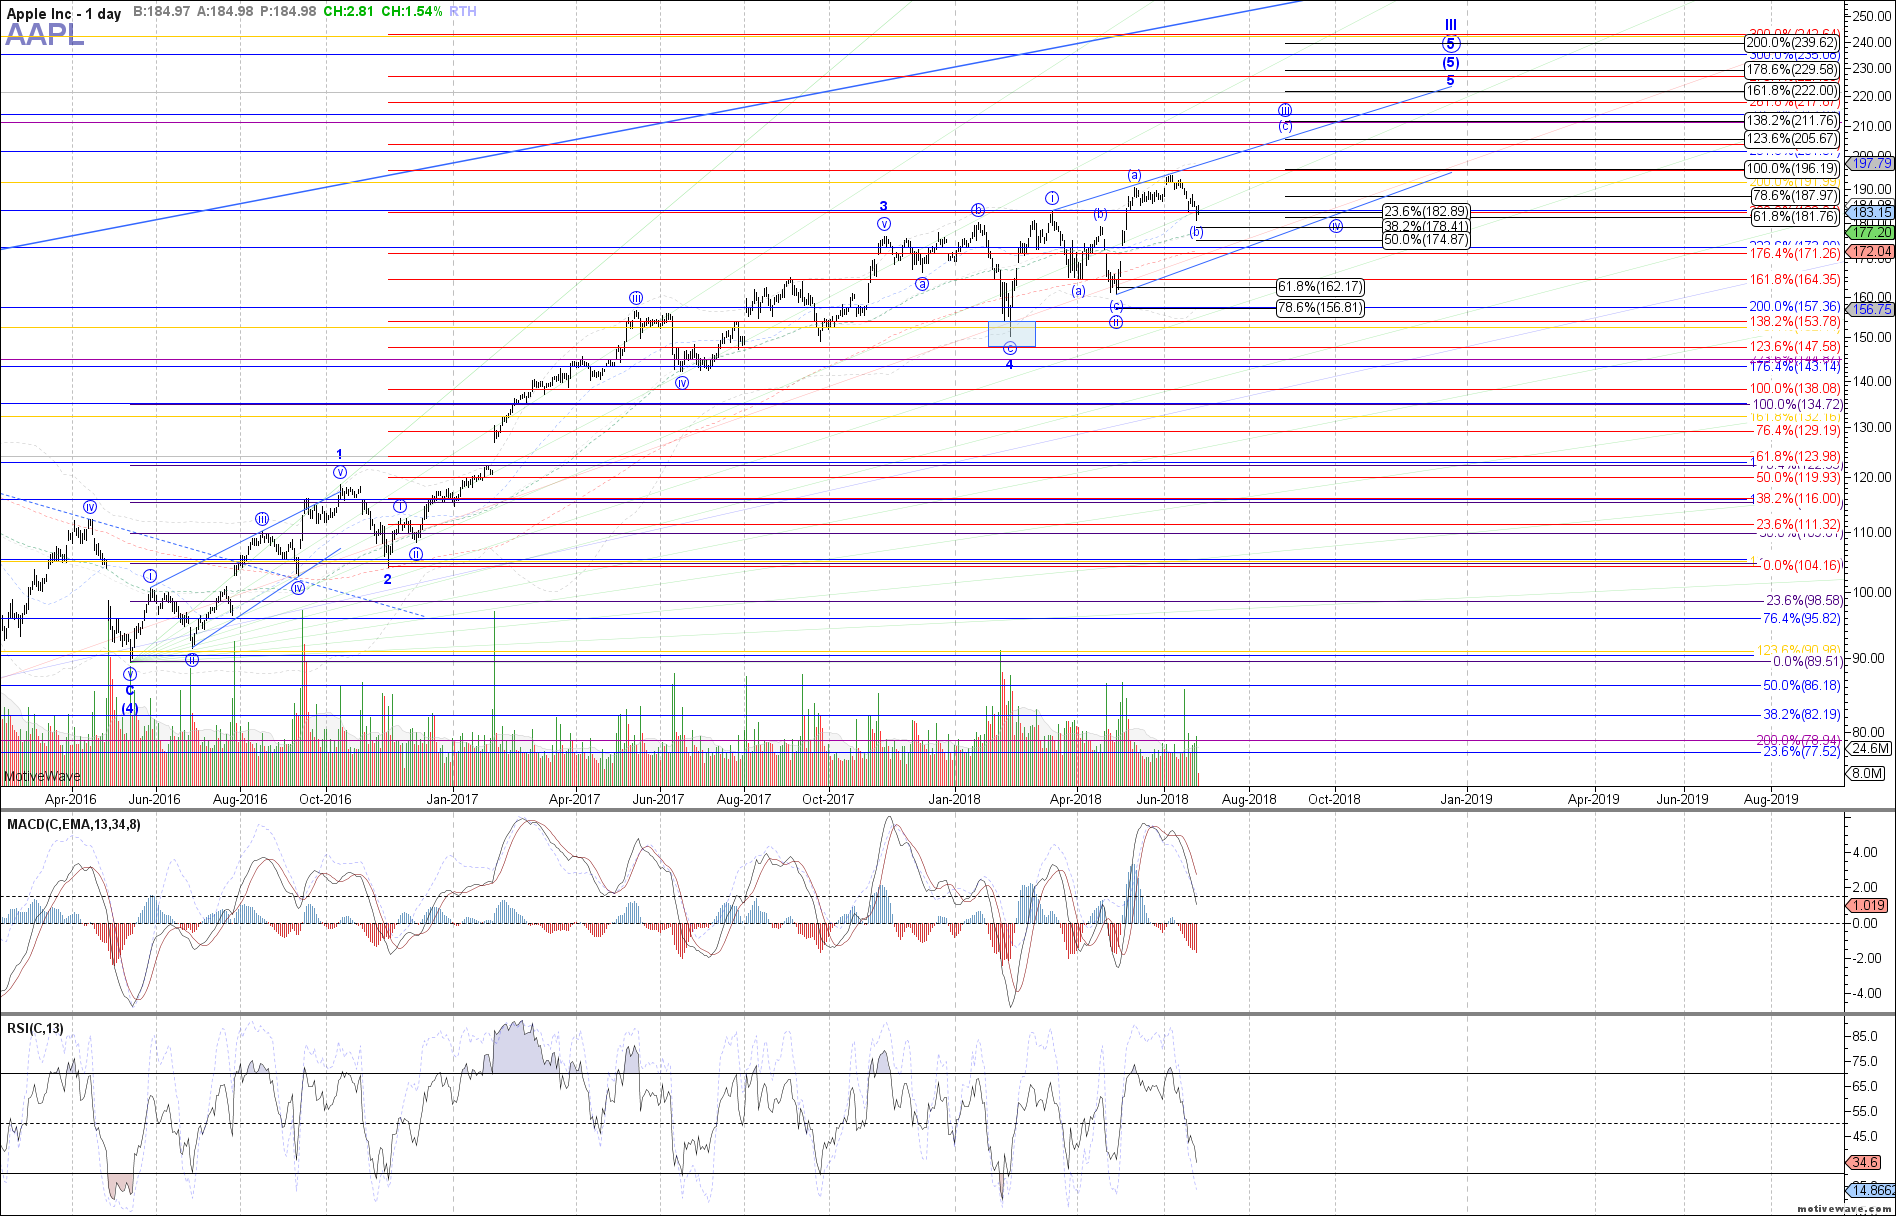The height and width of the screenshot is (1216, 1896).
Task: Select the red 23.6%(111.32) label
Action: pyautogui.click(x=1798, y=525)
